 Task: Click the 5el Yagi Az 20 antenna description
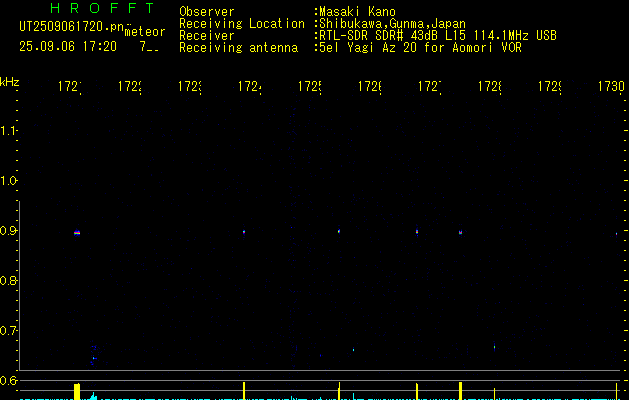tap(420, 48)
